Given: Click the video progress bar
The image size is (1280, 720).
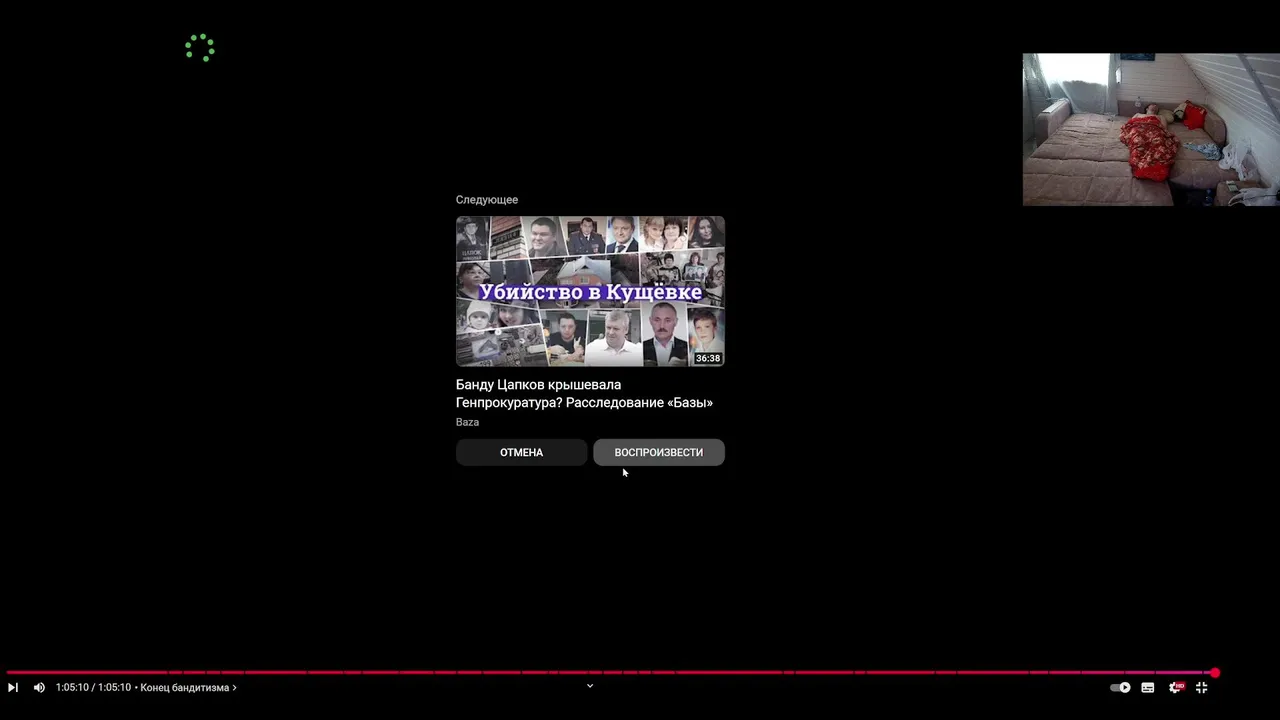Looking at the screenshot, I should (610, 673).
